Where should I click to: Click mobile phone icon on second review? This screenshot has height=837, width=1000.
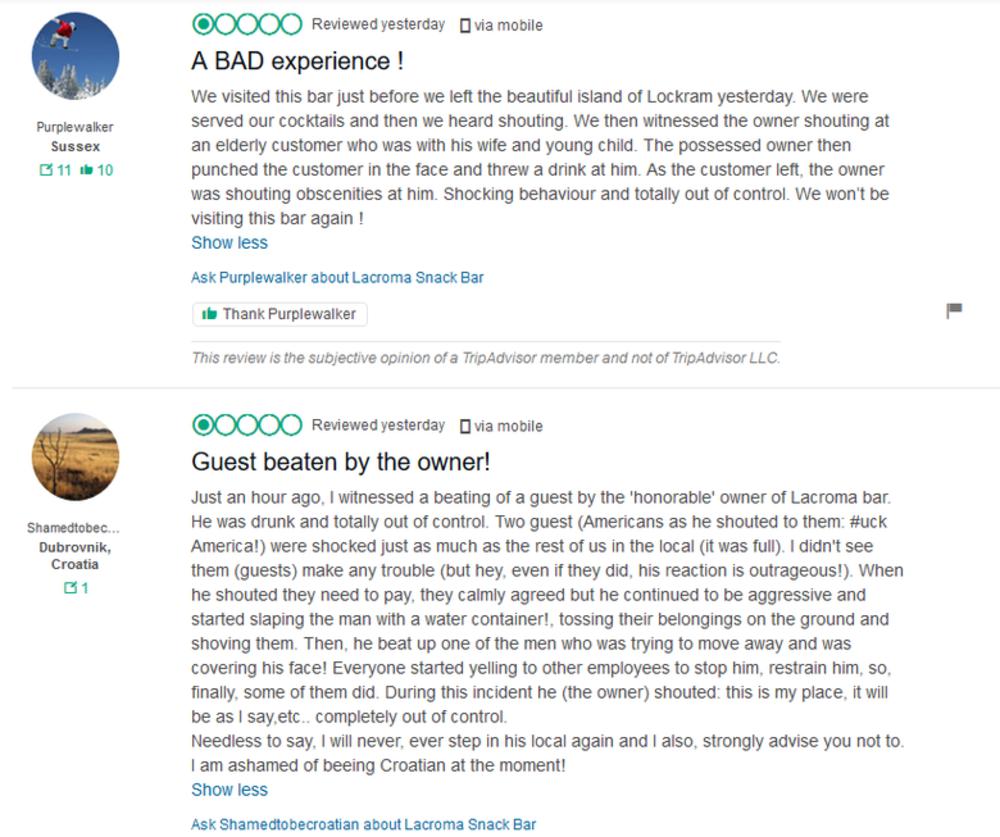[465, 427]
